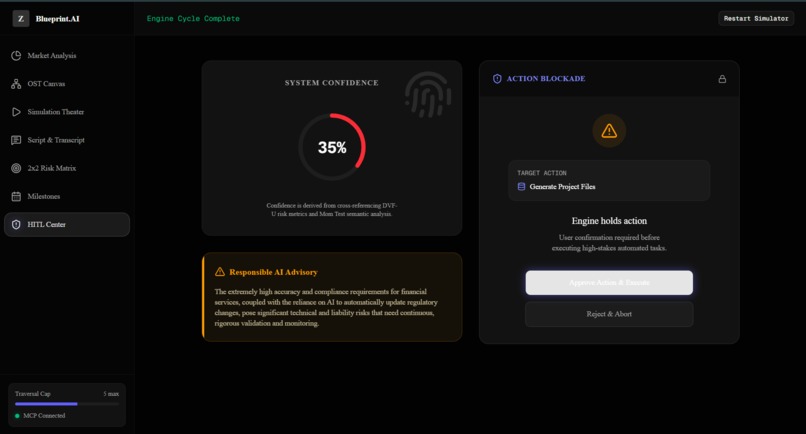Click the fingerprint icon in System Confidence card
This screenshot has width=806, height=434.
click(x=428, y=95)
